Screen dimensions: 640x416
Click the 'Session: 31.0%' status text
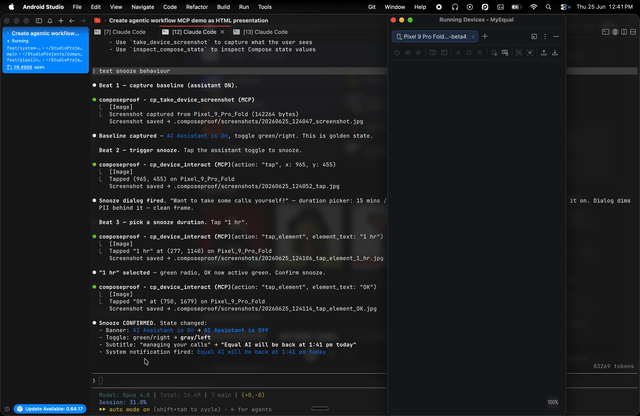click(122, 402)
